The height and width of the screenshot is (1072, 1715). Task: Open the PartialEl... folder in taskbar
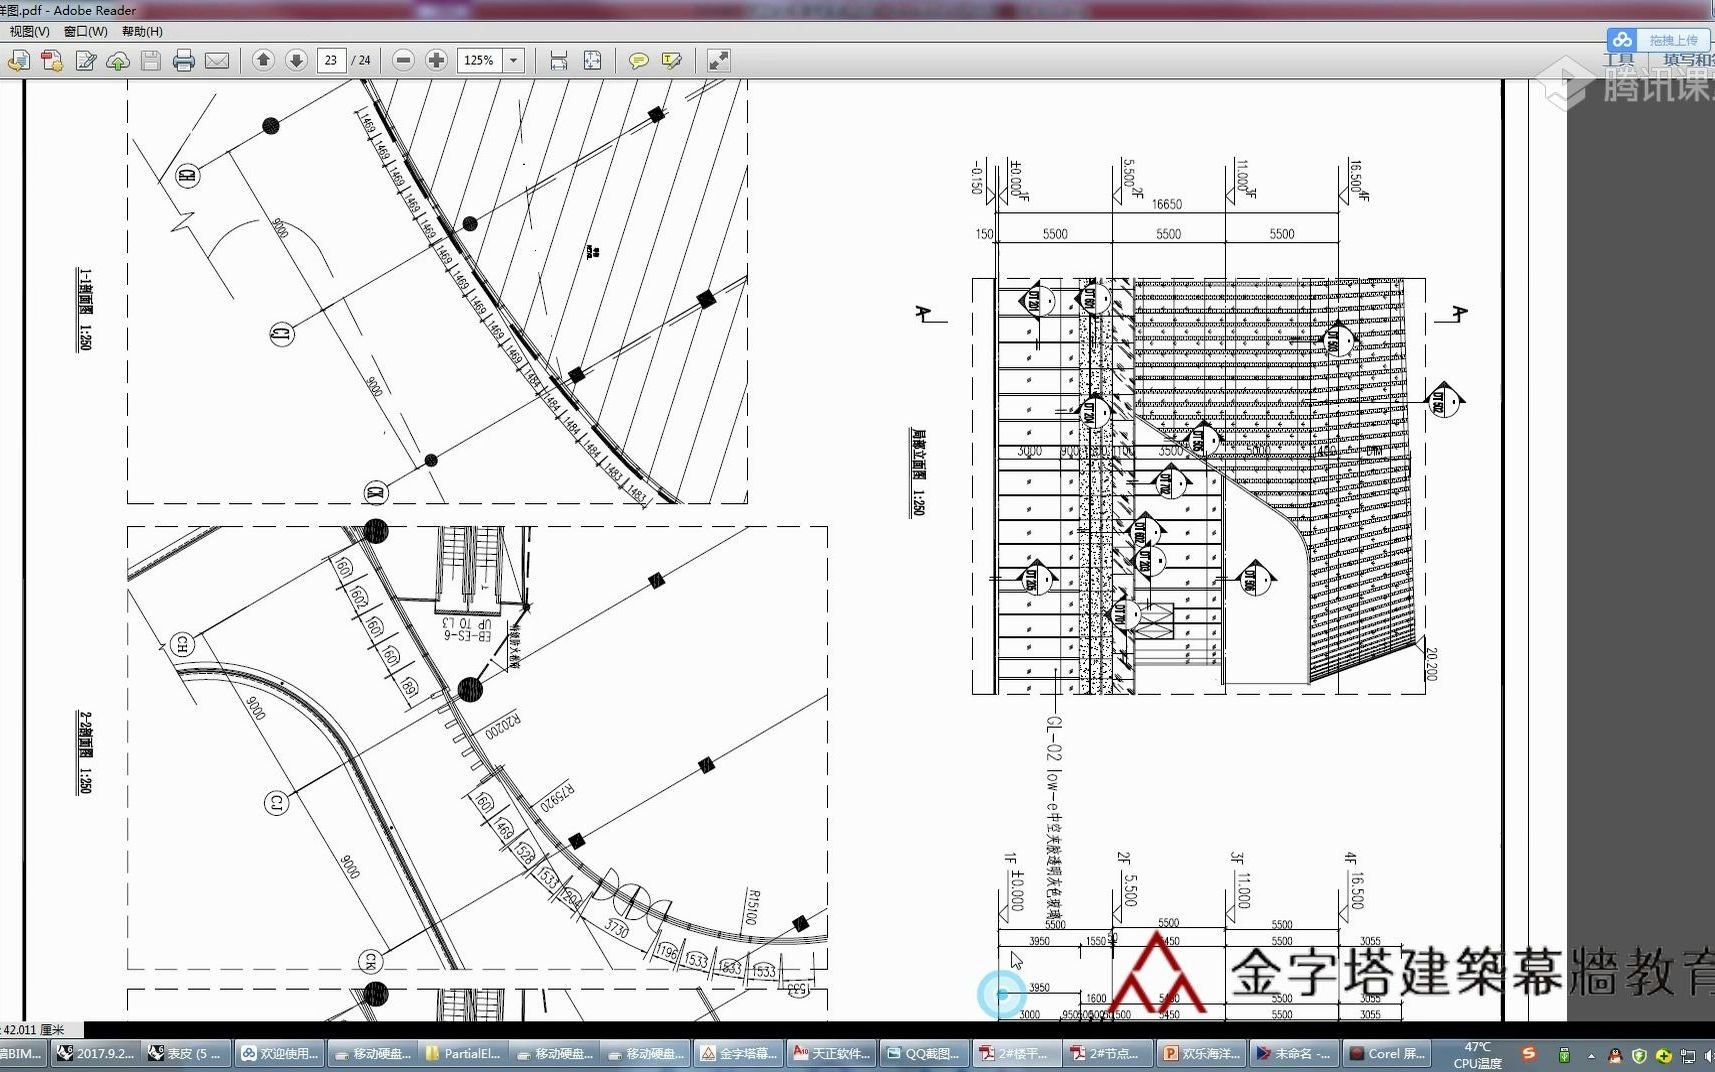tap(462, 1053)
